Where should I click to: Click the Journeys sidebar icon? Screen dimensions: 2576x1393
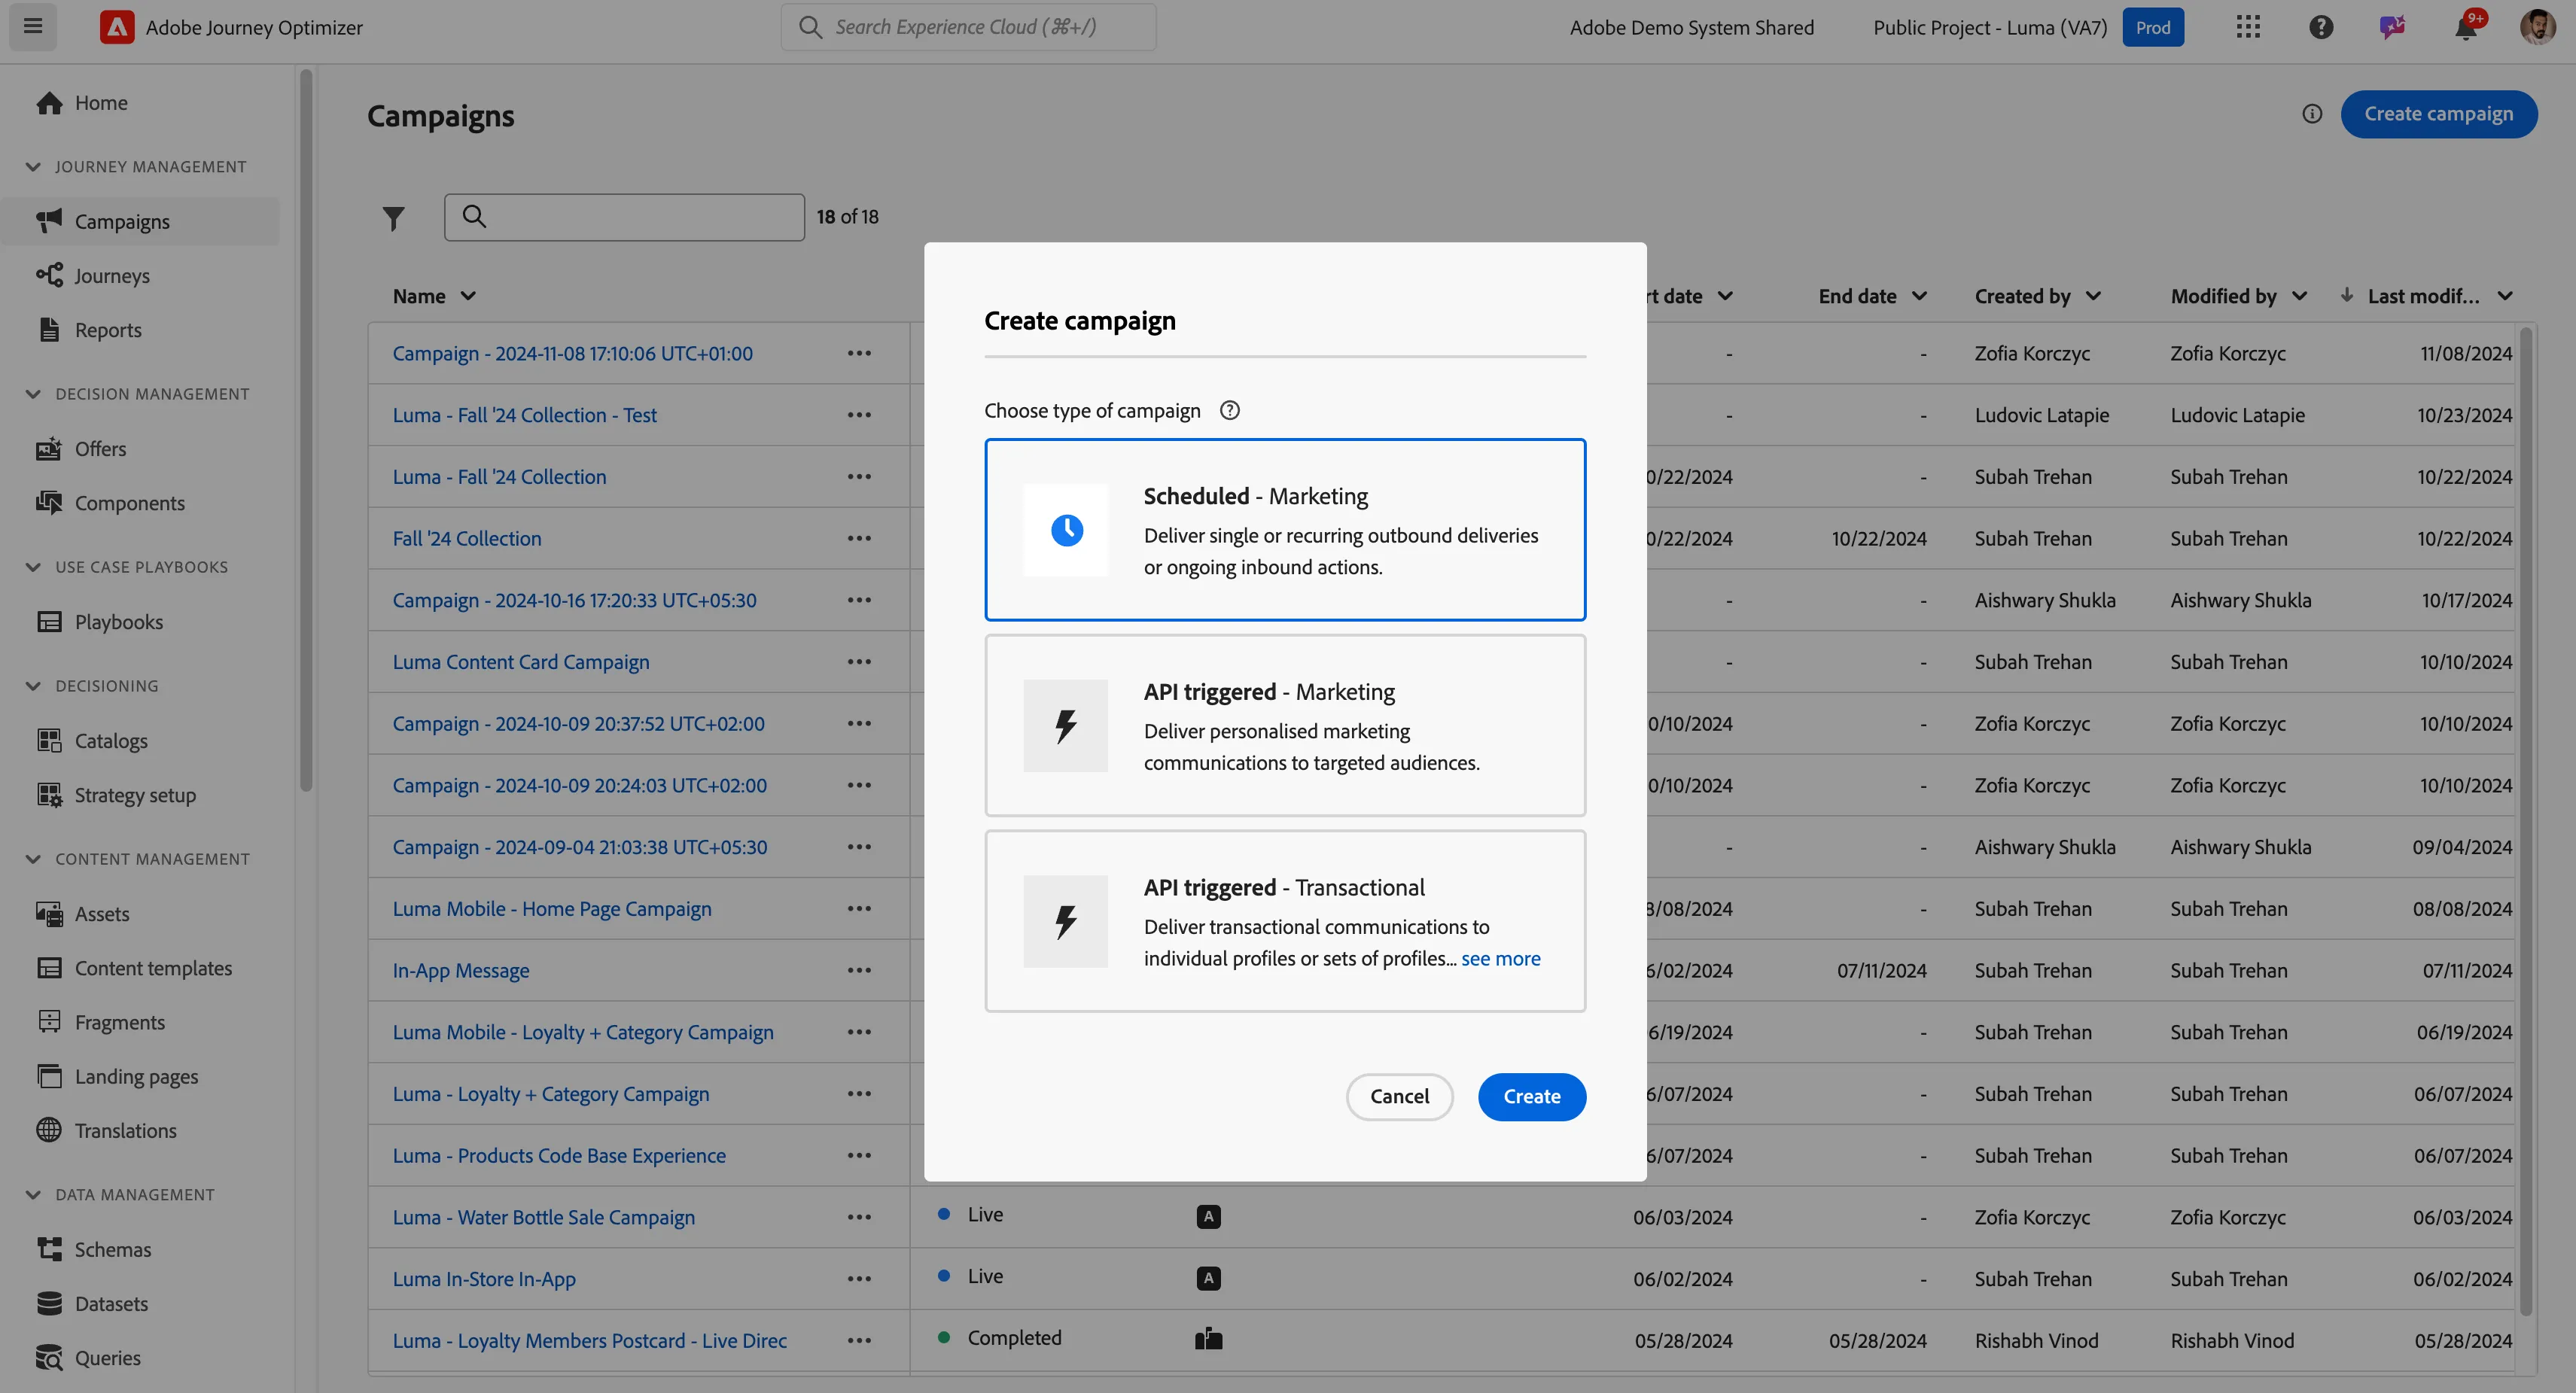point(49,275)
